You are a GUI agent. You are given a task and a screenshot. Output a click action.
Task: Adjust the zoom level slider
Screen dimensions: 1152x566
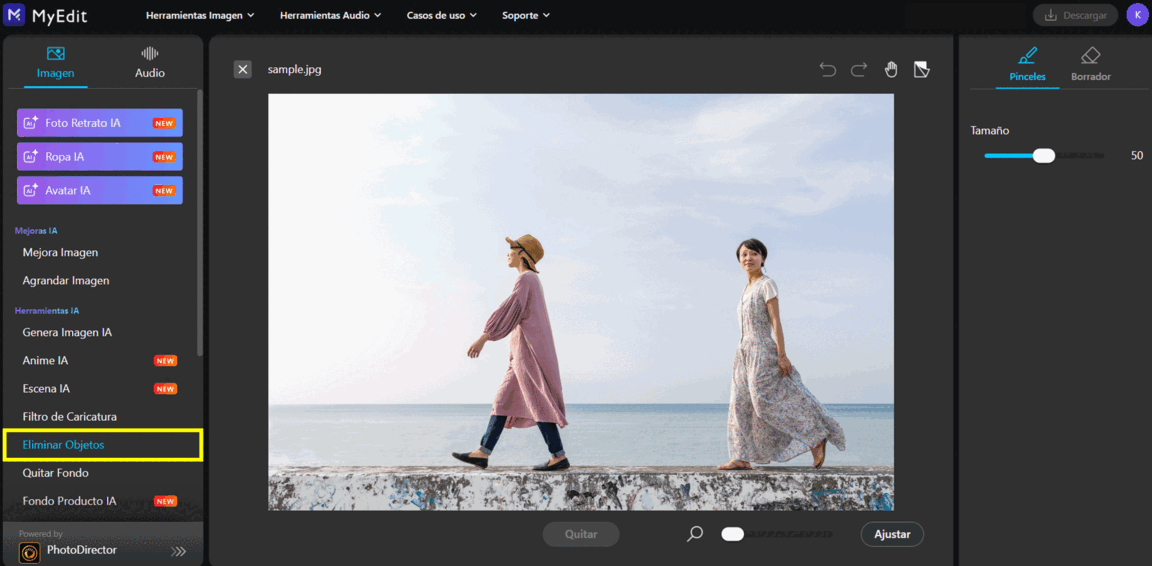pos(777,534)
